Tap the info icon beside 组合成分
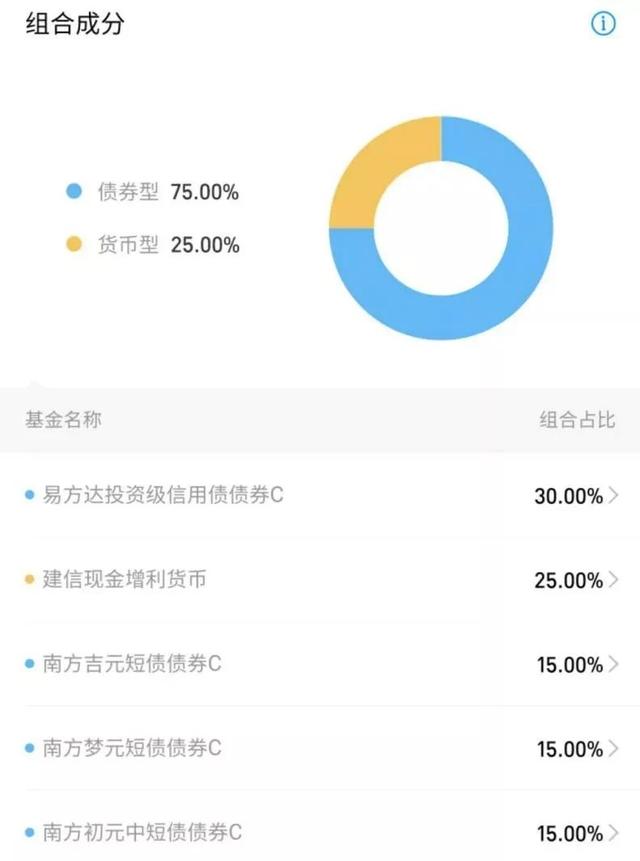 click(x=603, y=25)
